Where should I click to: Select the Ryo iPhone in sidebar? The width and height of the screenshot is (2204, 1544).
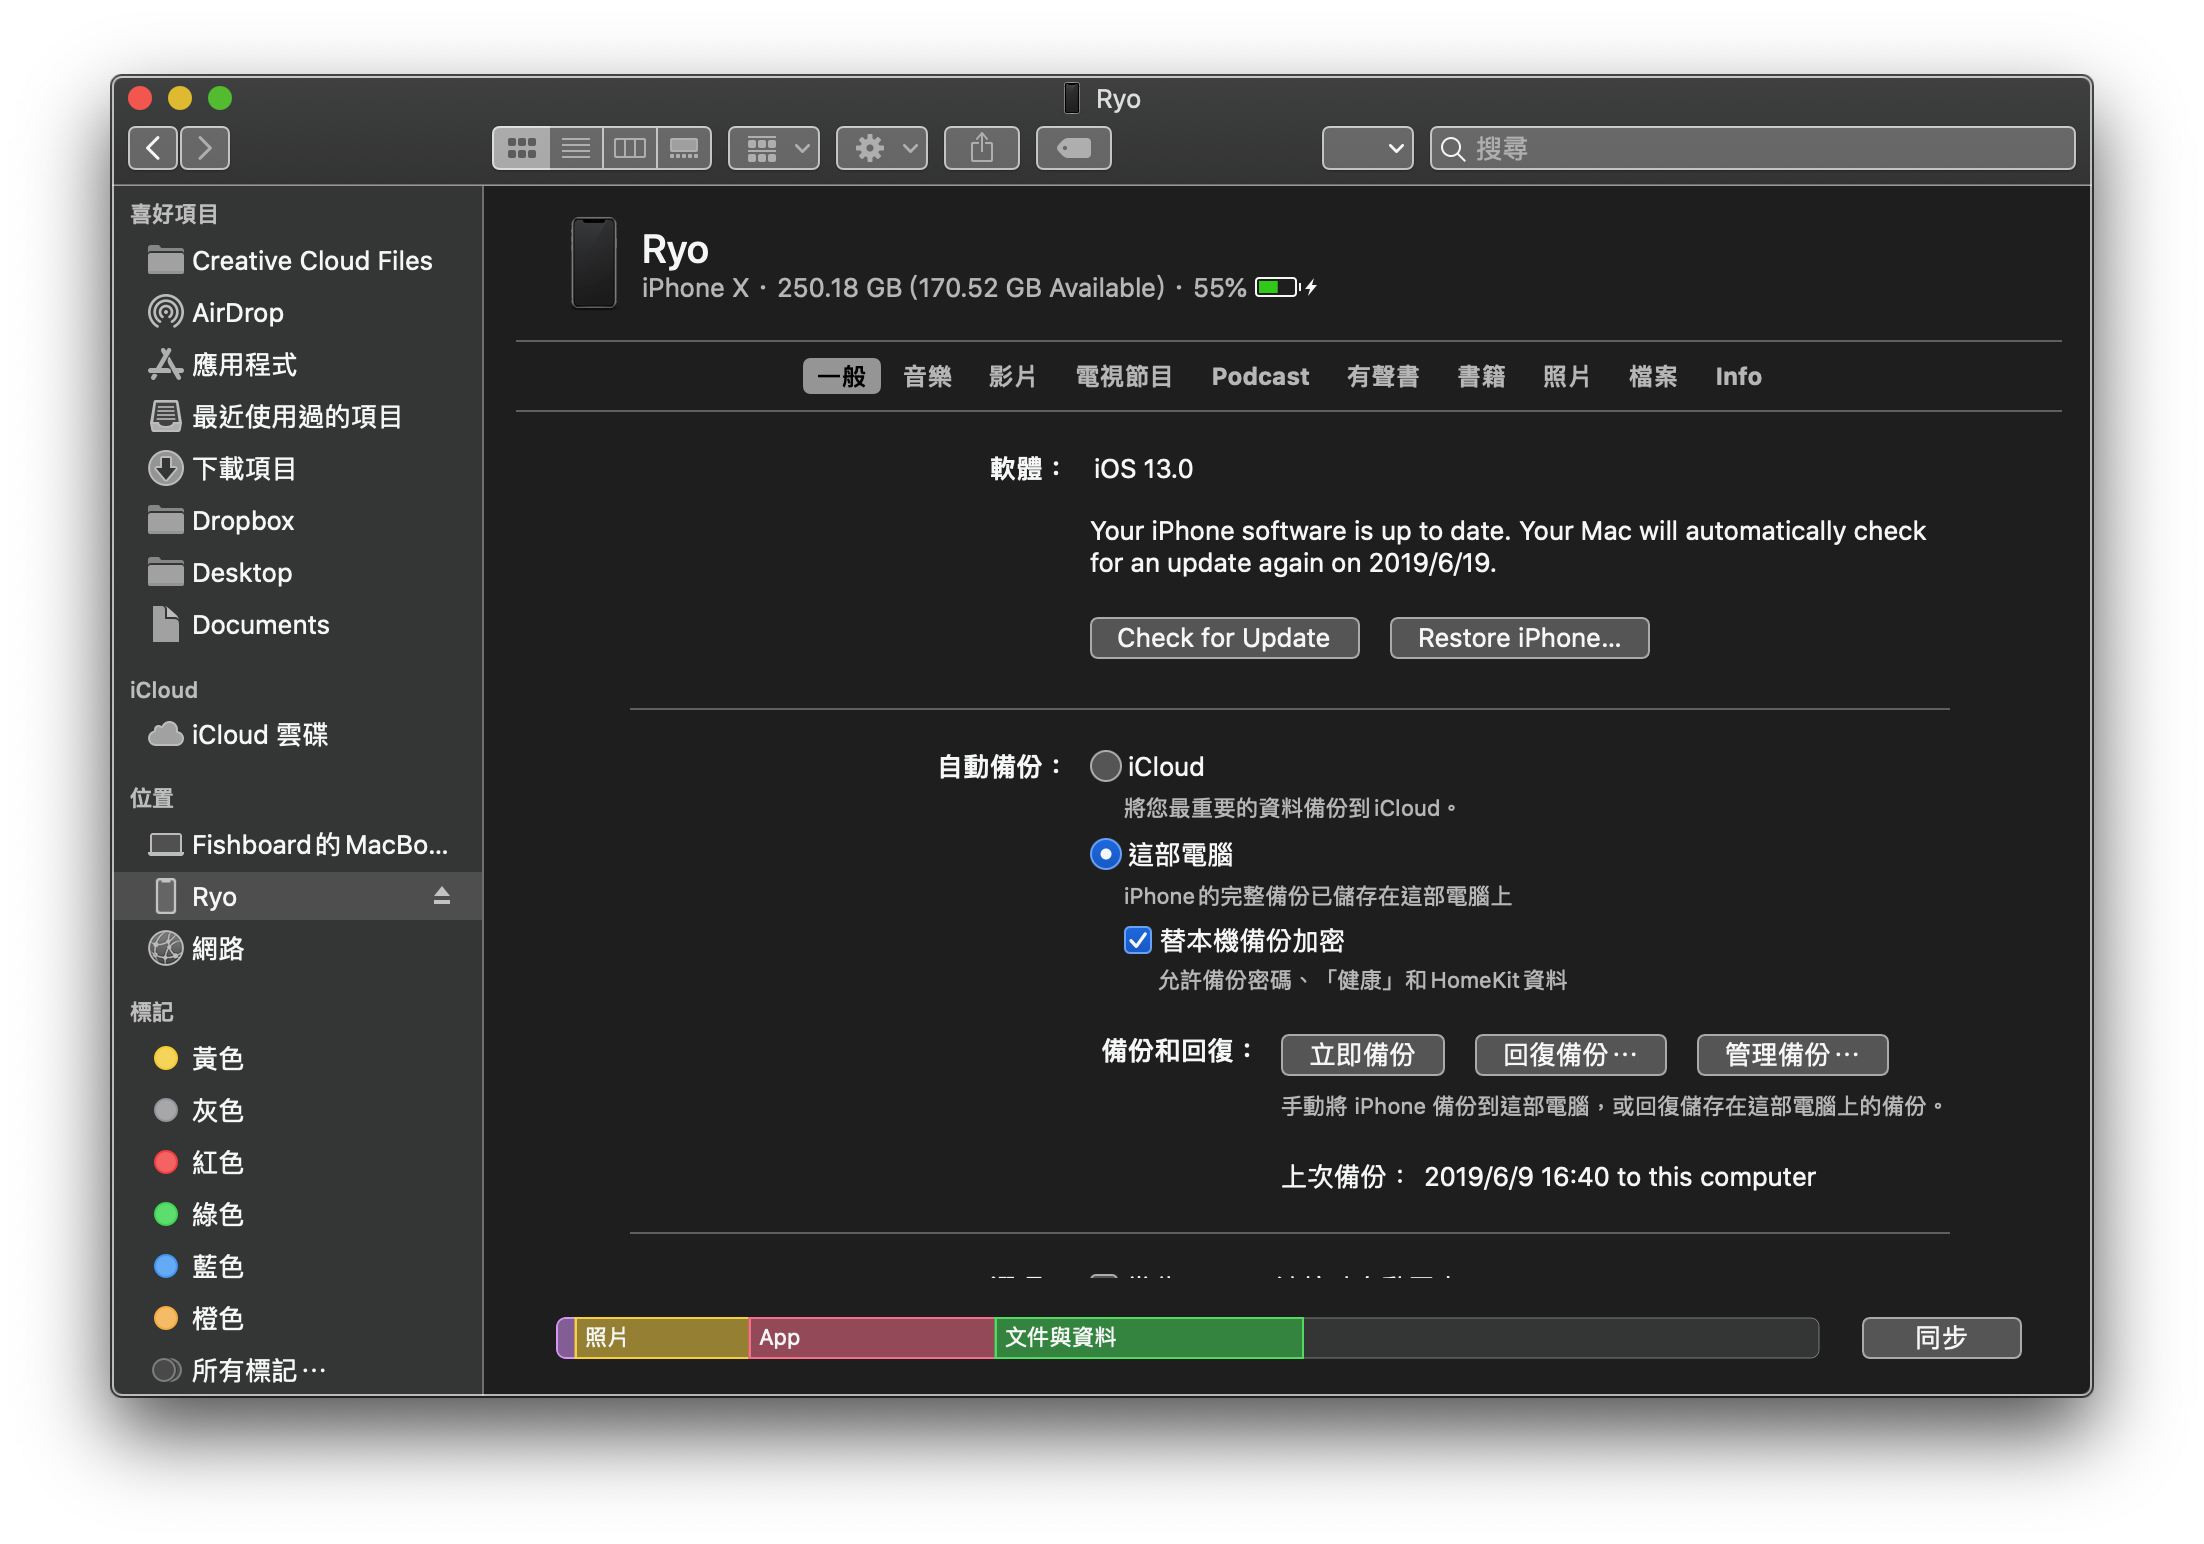click(298, 897)
